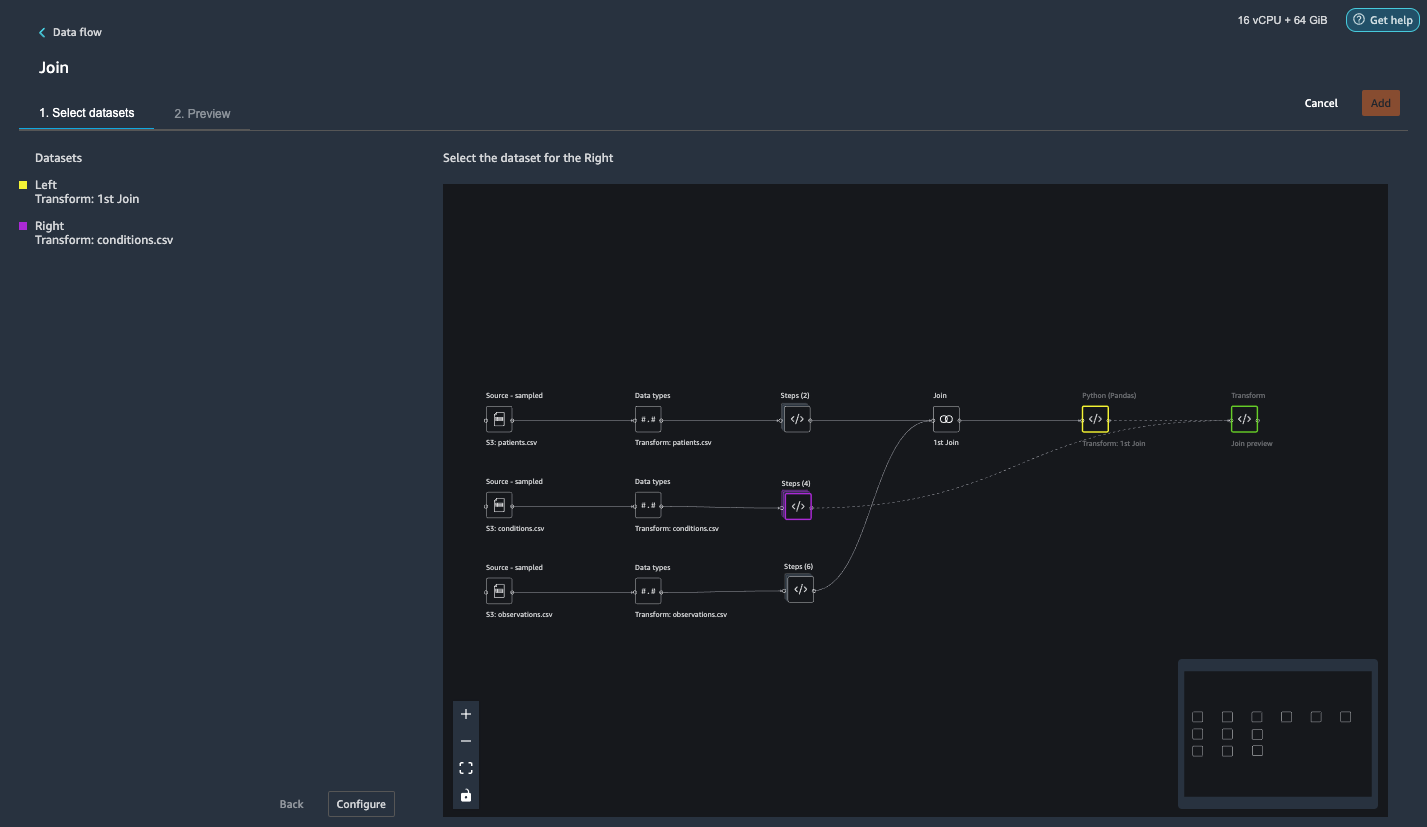
Task: Choose the Steps (6) transform node
Action: click(800, 590)
